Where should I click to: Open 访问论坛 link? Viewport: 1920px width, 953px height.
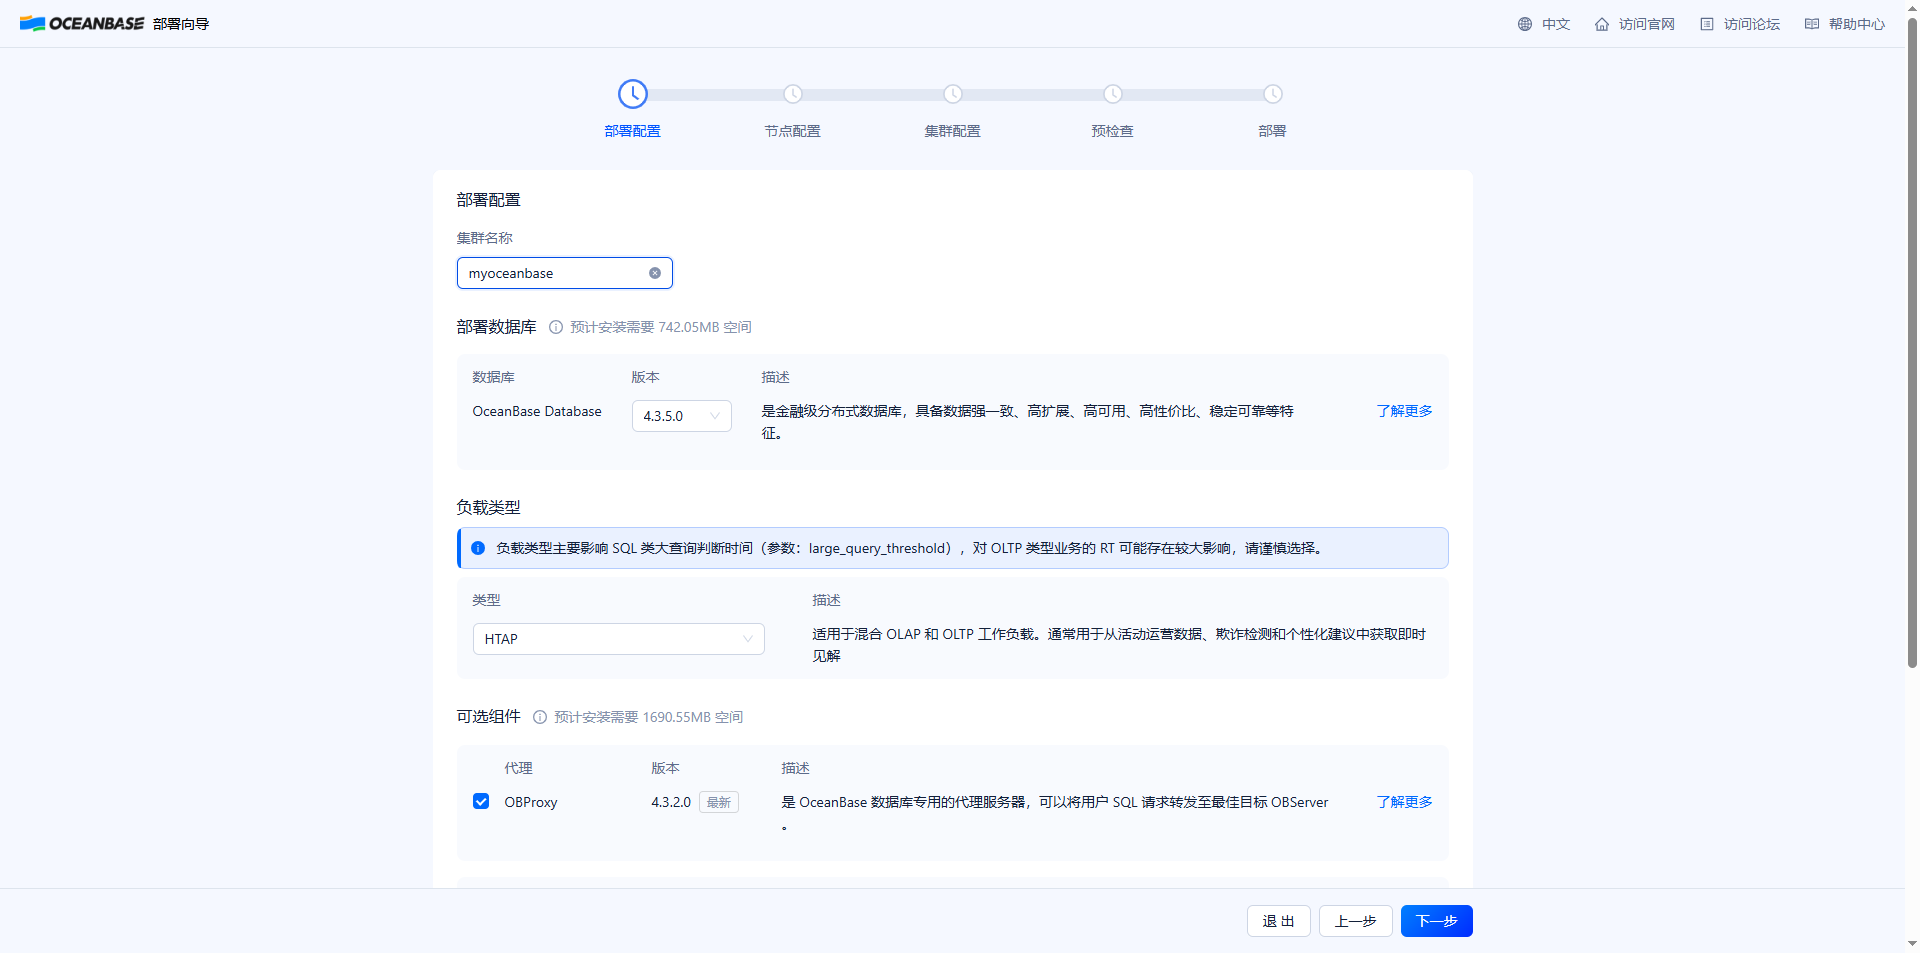(x=1752, y=24)
